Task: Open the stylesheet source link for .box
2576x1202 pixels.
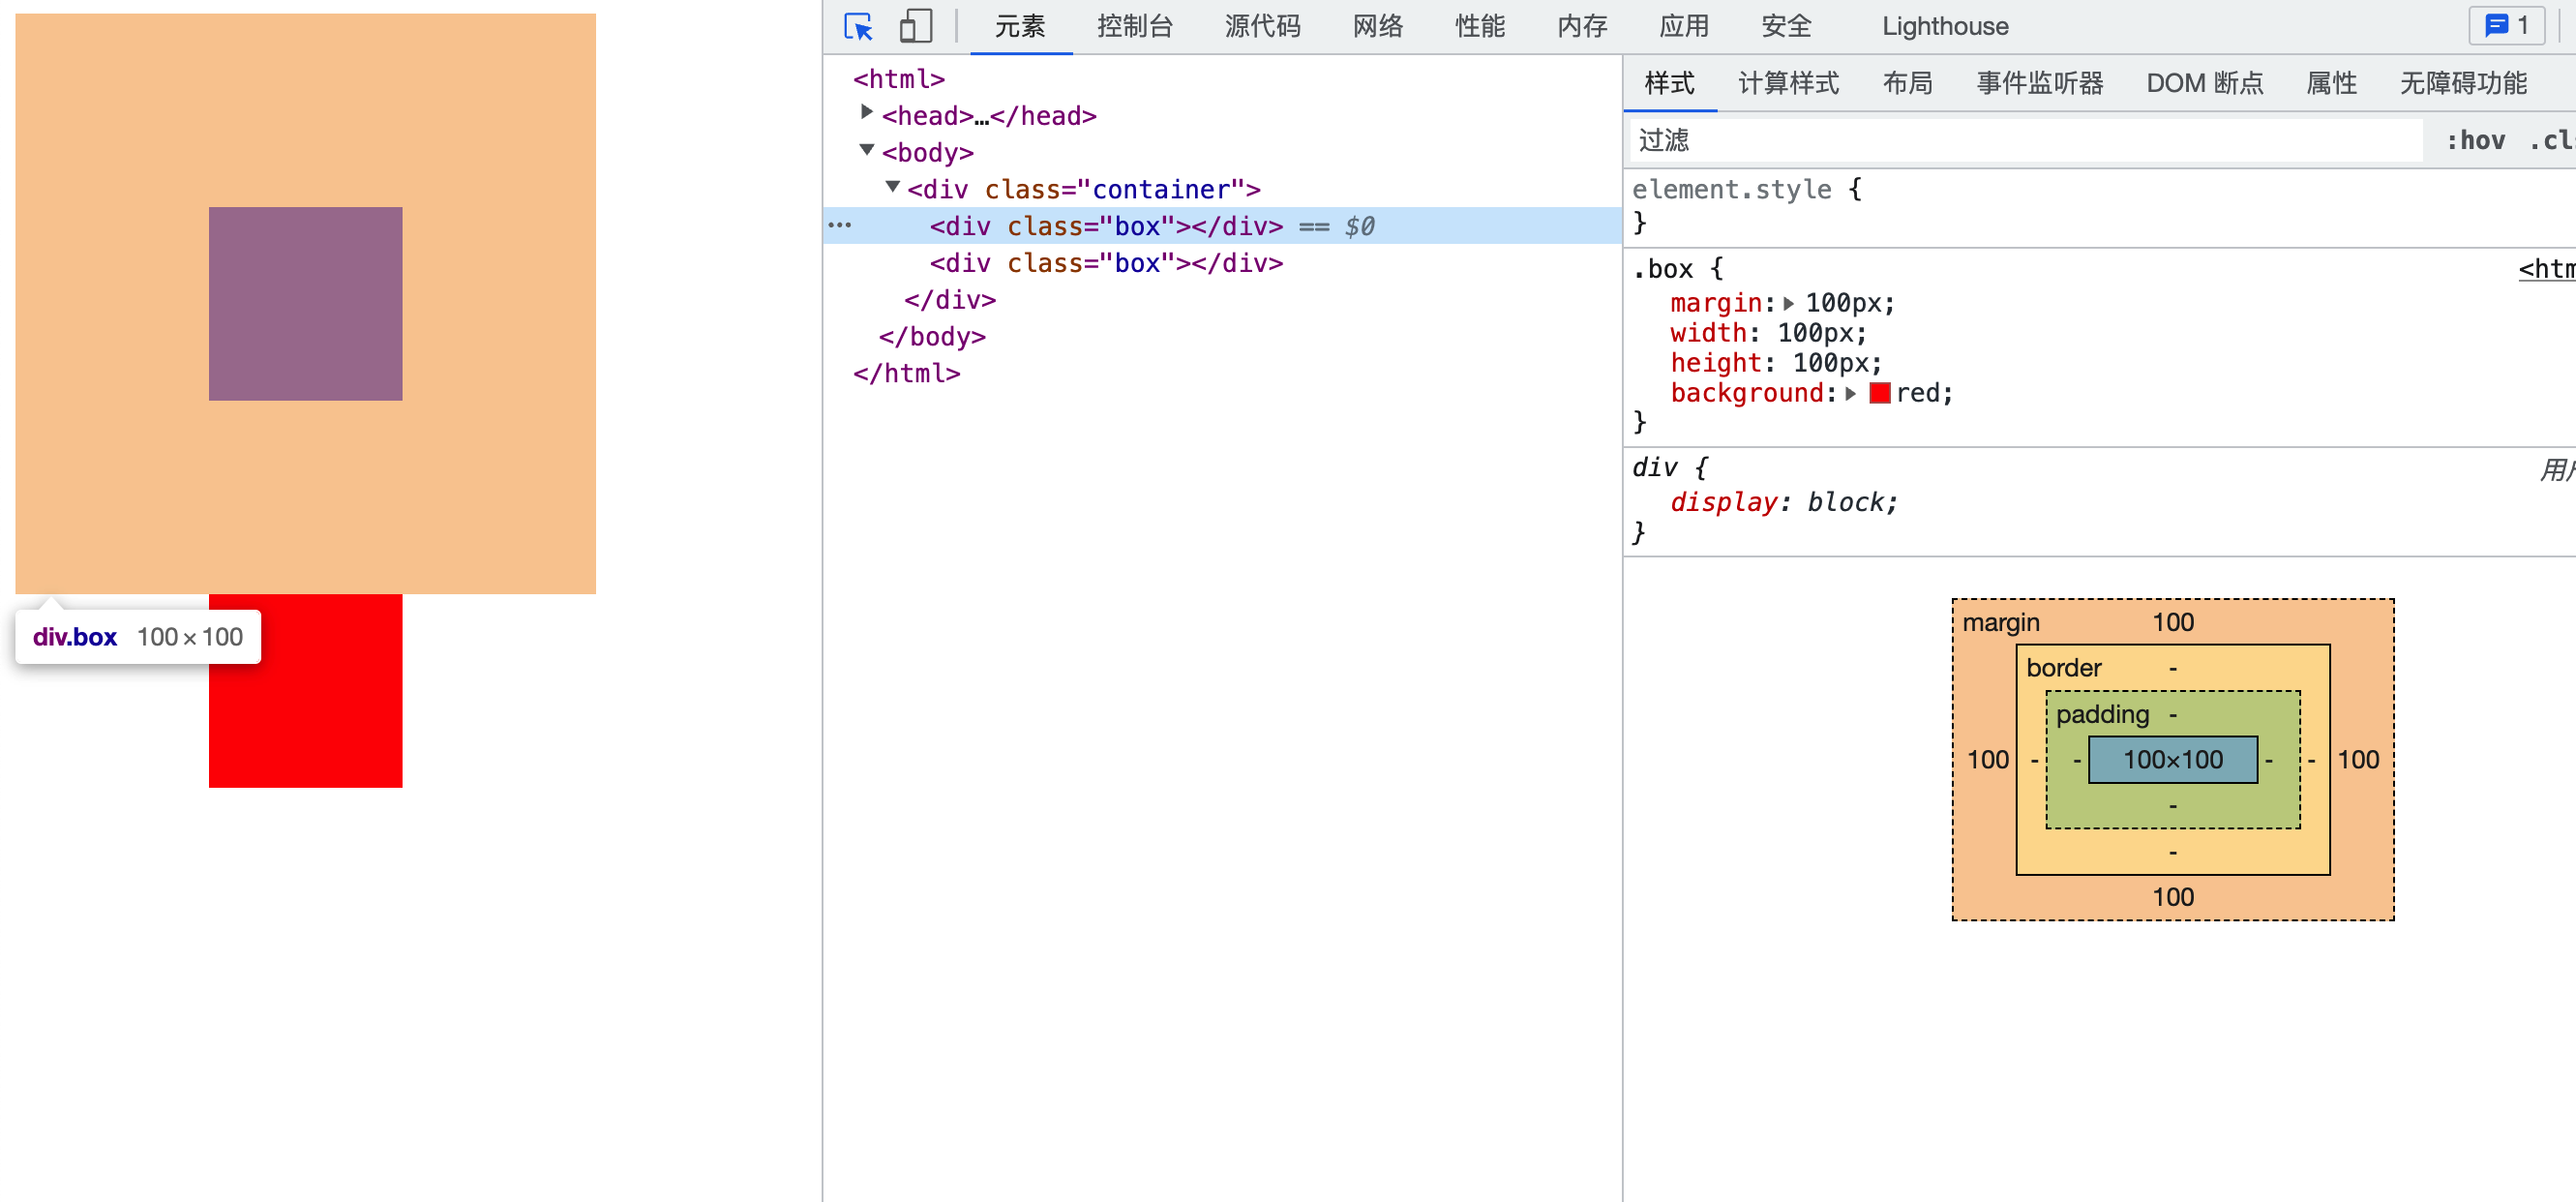Action: point(2547,269)
